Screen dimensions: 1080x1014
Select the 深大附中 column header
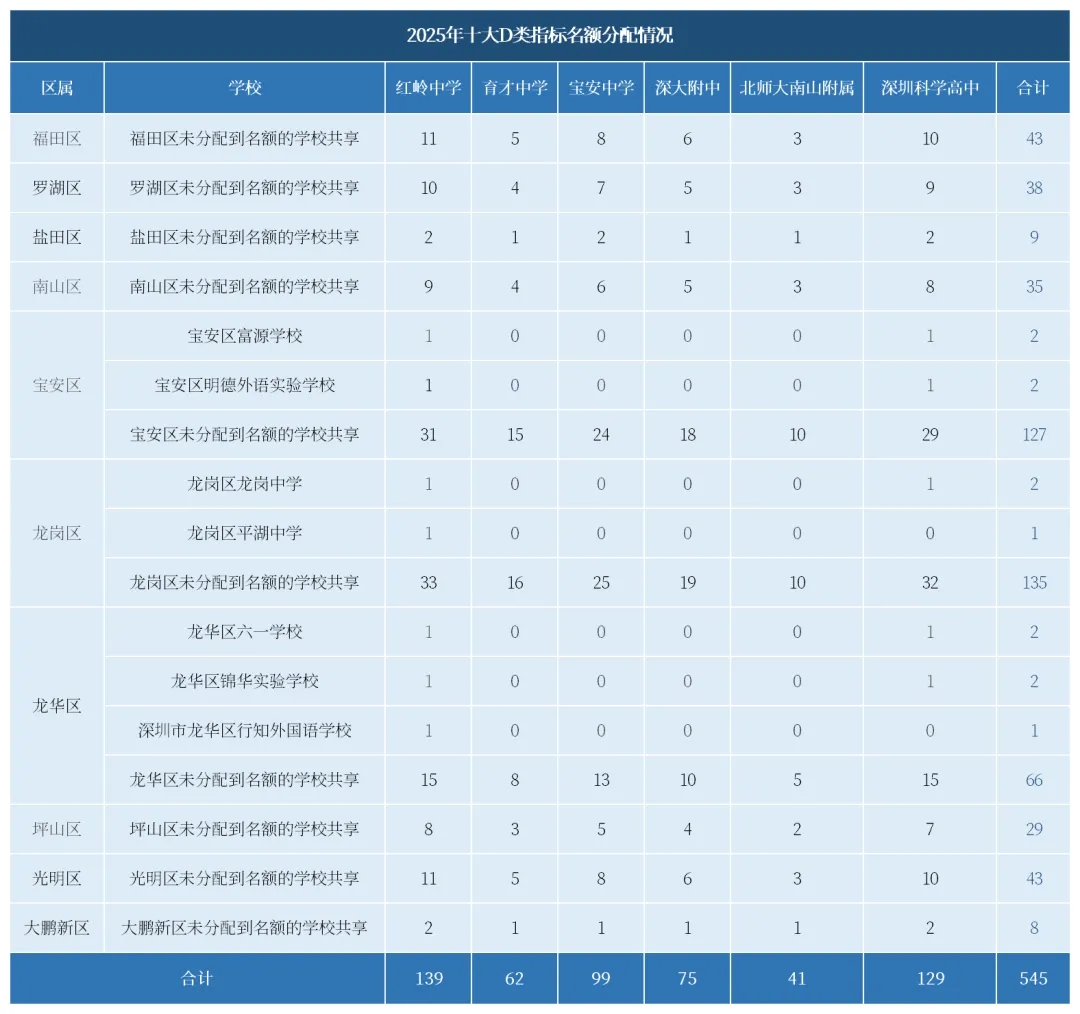coord(687,87)
